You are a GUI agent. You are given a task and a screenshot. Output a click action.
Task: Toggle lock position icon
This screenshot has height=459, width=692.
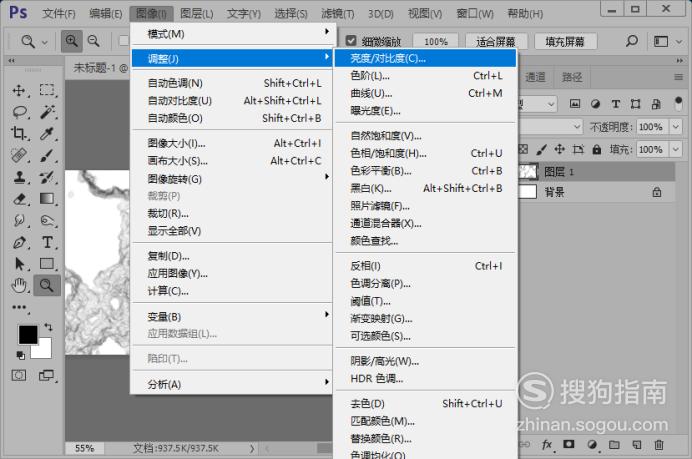coord(560,149)
